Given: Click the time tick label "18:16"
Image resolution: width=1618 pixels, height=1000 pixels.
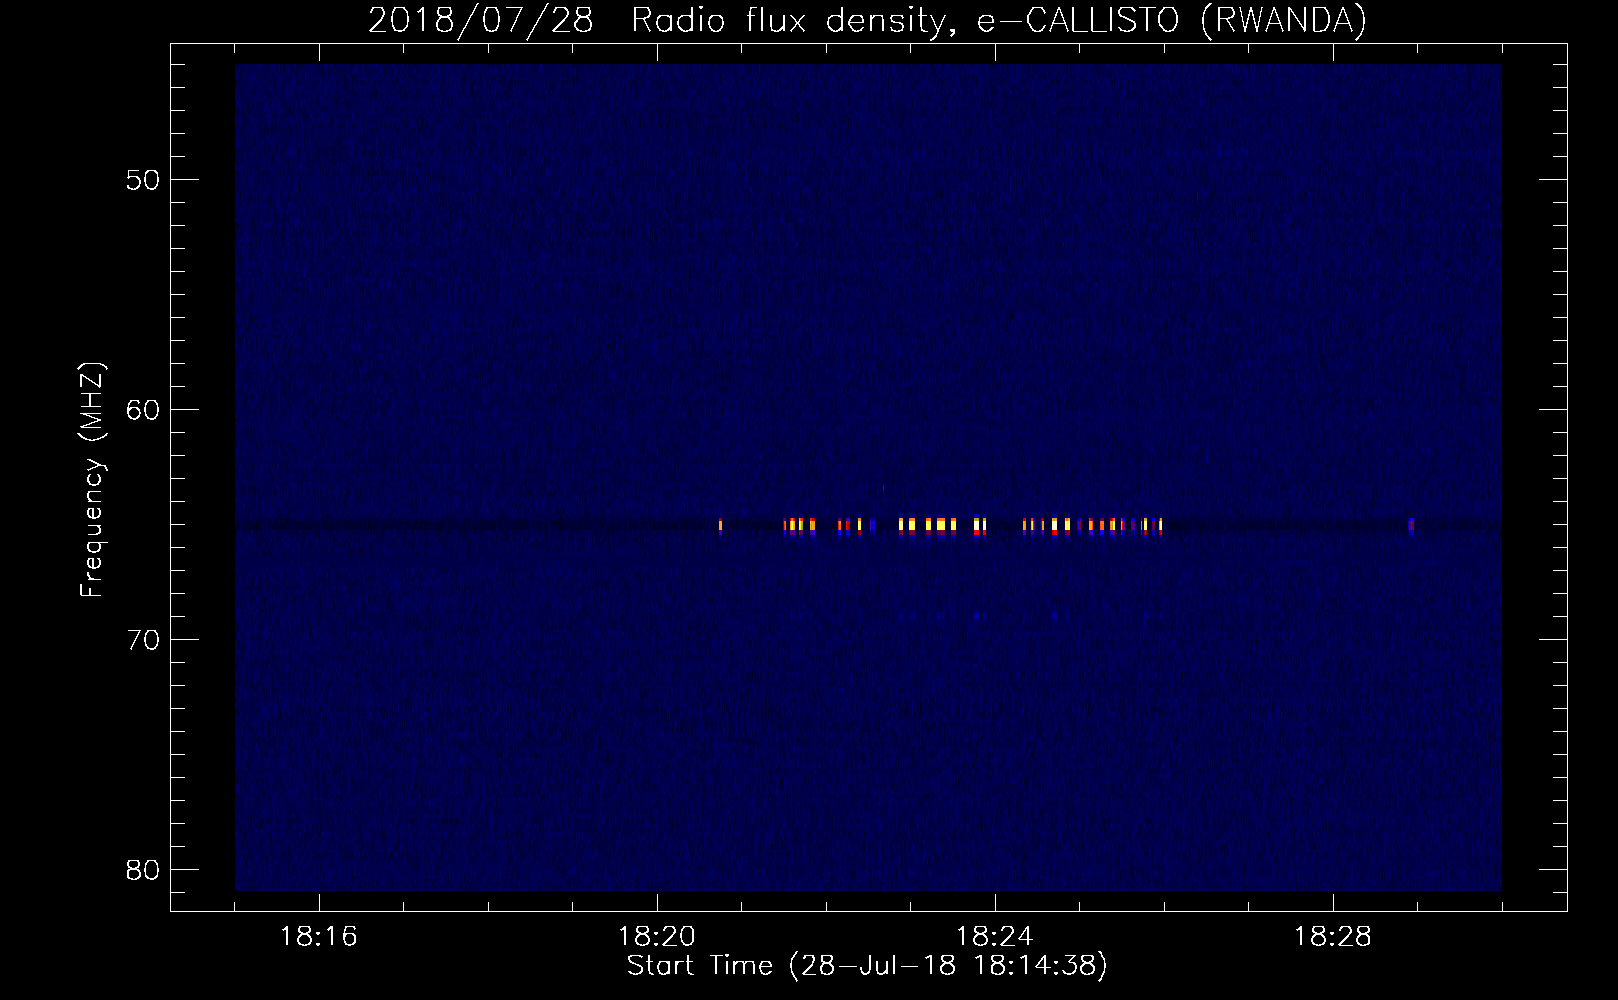Looking at the screenshot, I should tap(318, 937).
